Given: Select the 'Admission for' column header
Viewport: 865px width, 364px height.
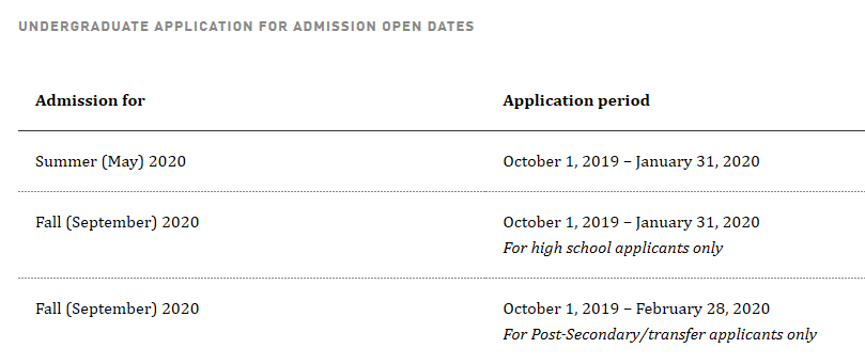Looking at the screenshot, I should click(90, 101).
